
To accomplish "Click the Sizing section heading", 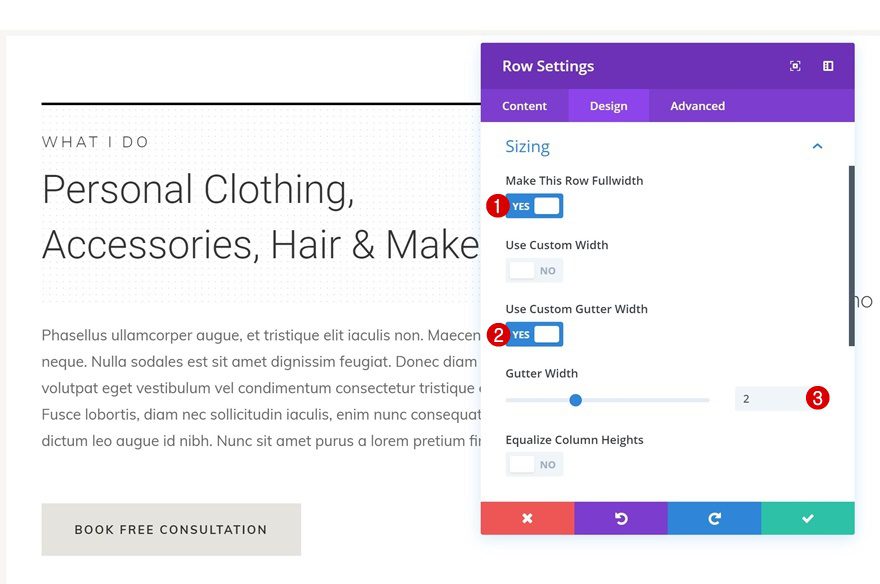I will 528,146.
